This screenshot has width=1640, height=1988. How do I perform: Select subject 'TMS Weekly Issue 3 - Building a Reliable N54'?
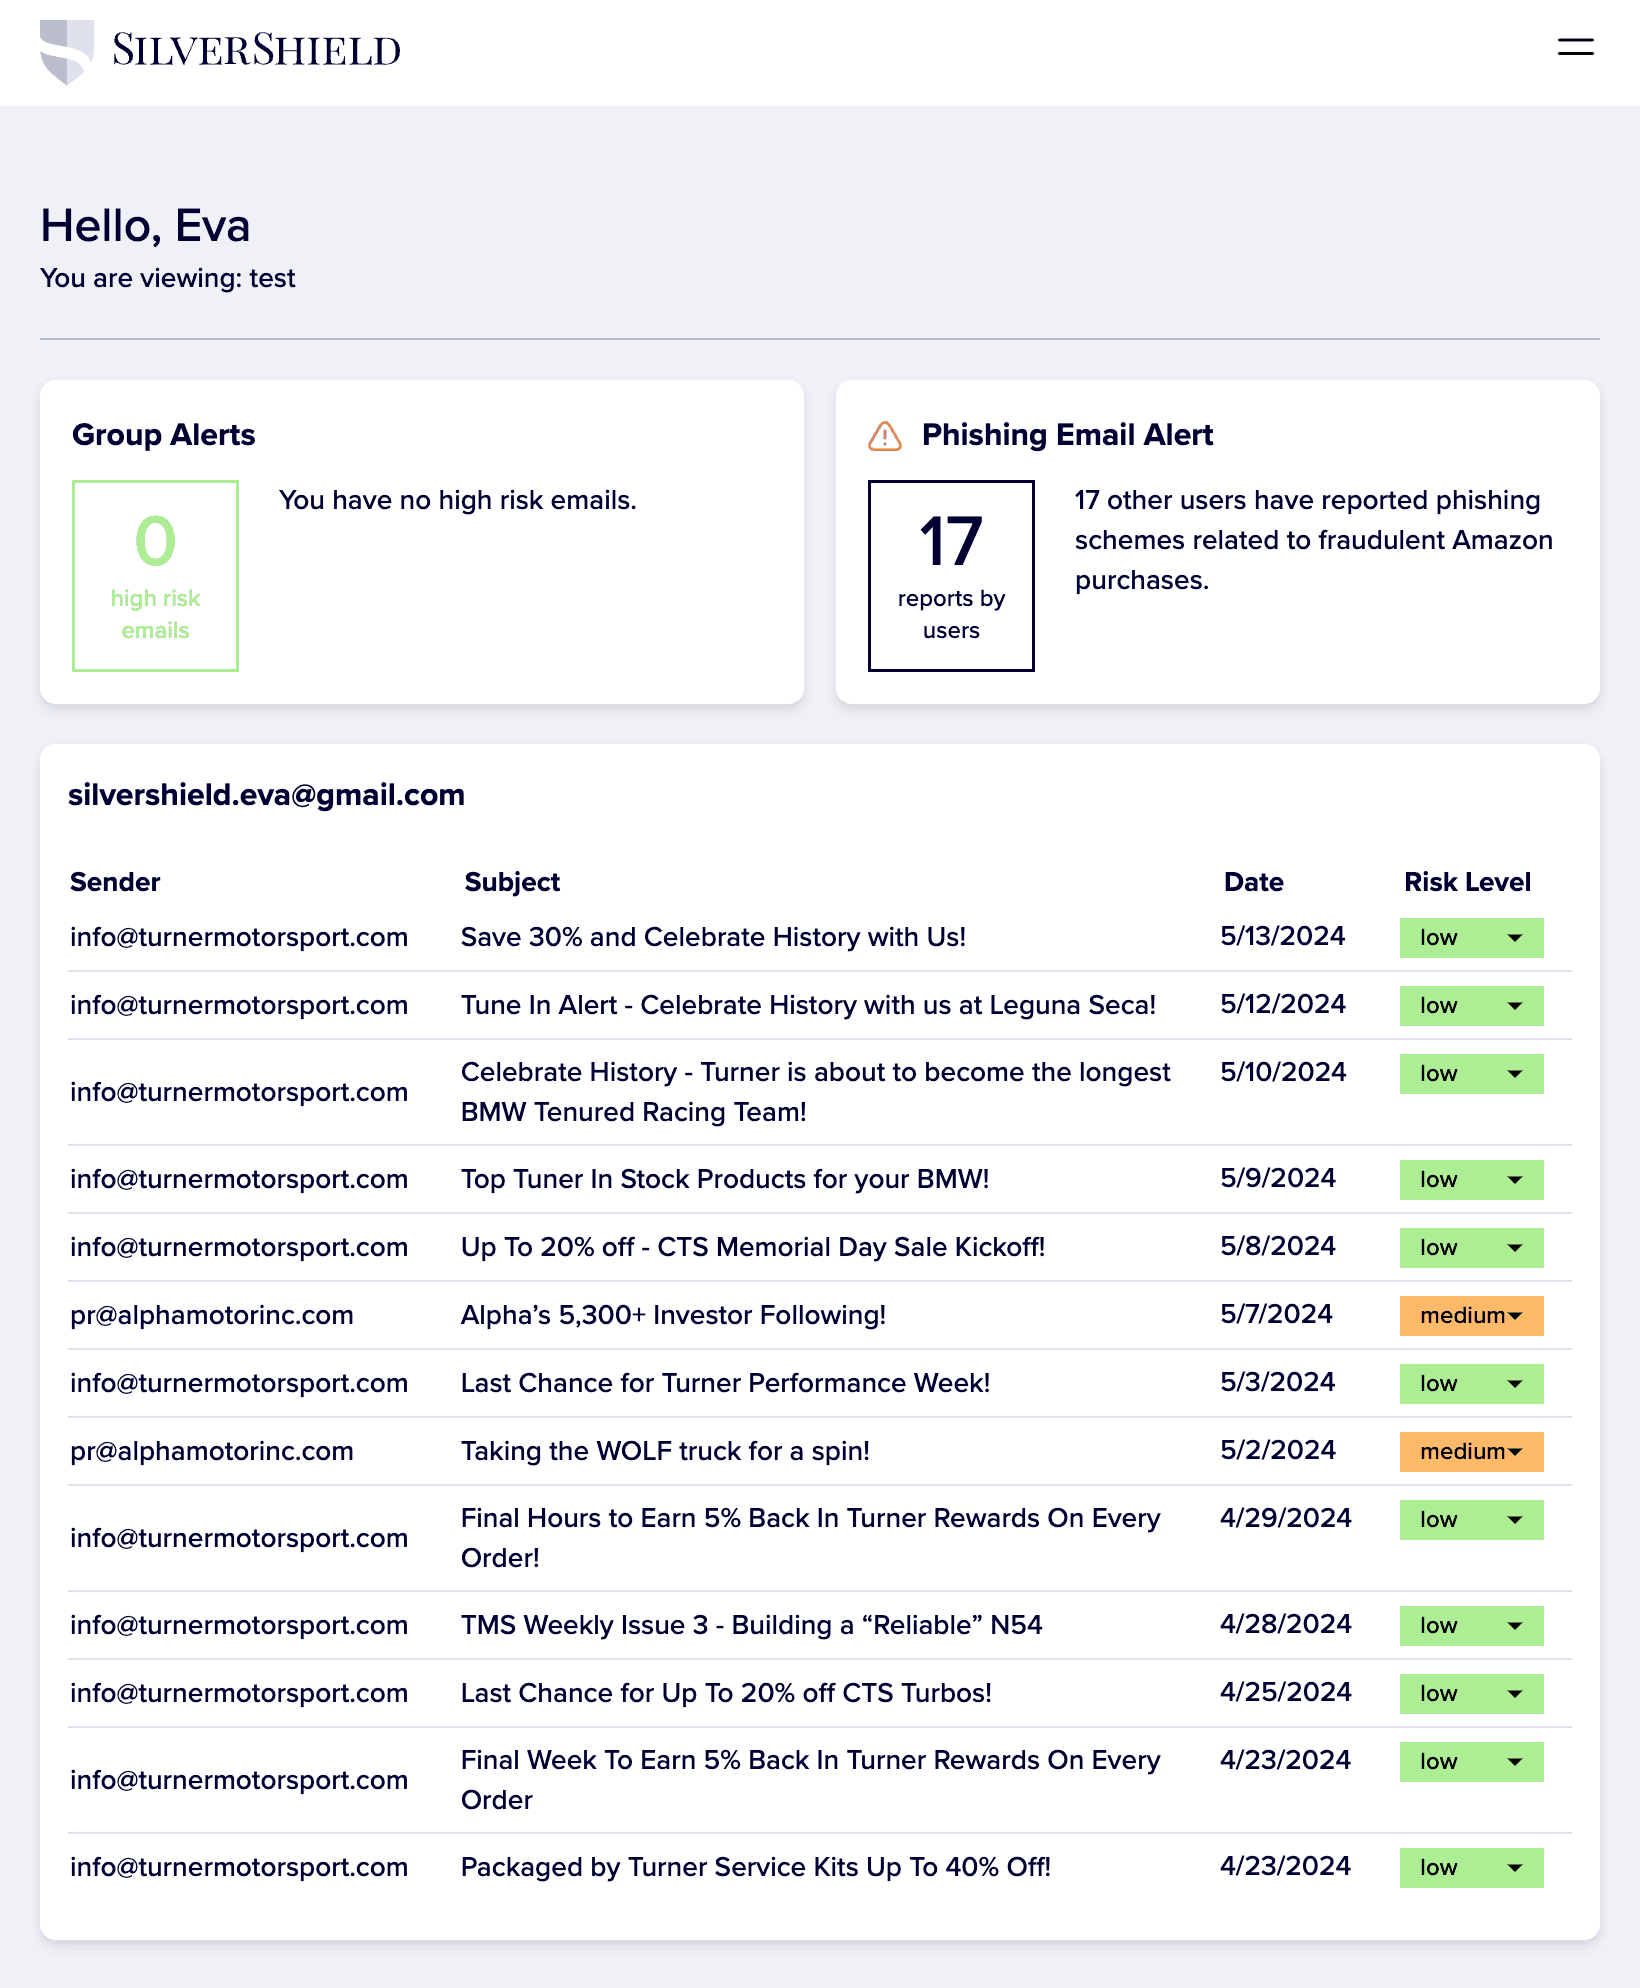[x=751, y=1625]
